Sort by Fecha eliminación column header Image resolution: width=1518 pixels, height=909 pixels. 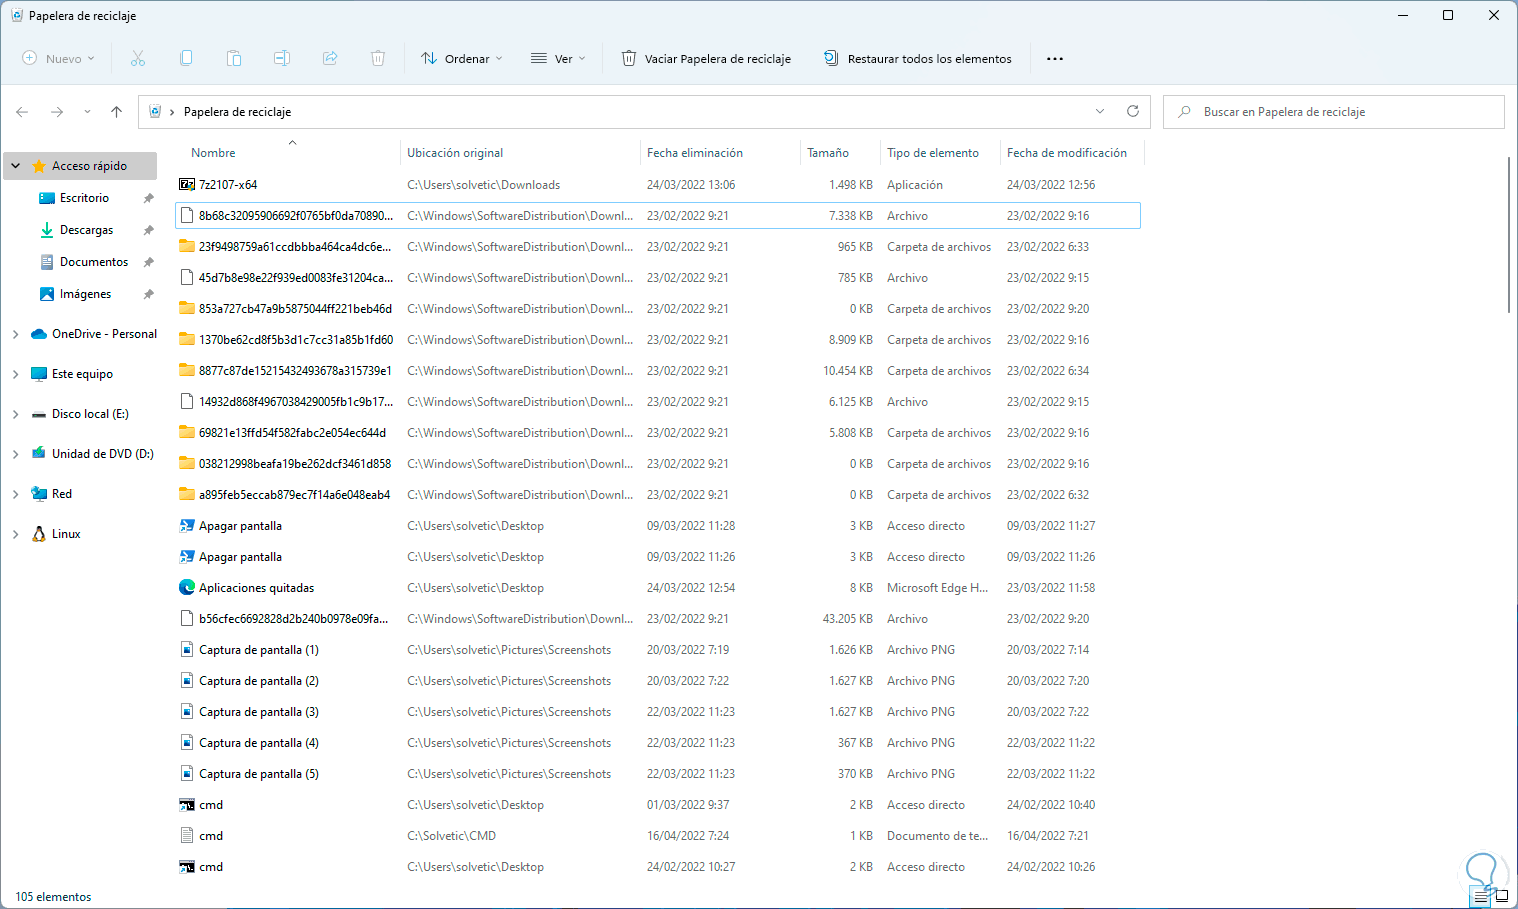point(695,153)
